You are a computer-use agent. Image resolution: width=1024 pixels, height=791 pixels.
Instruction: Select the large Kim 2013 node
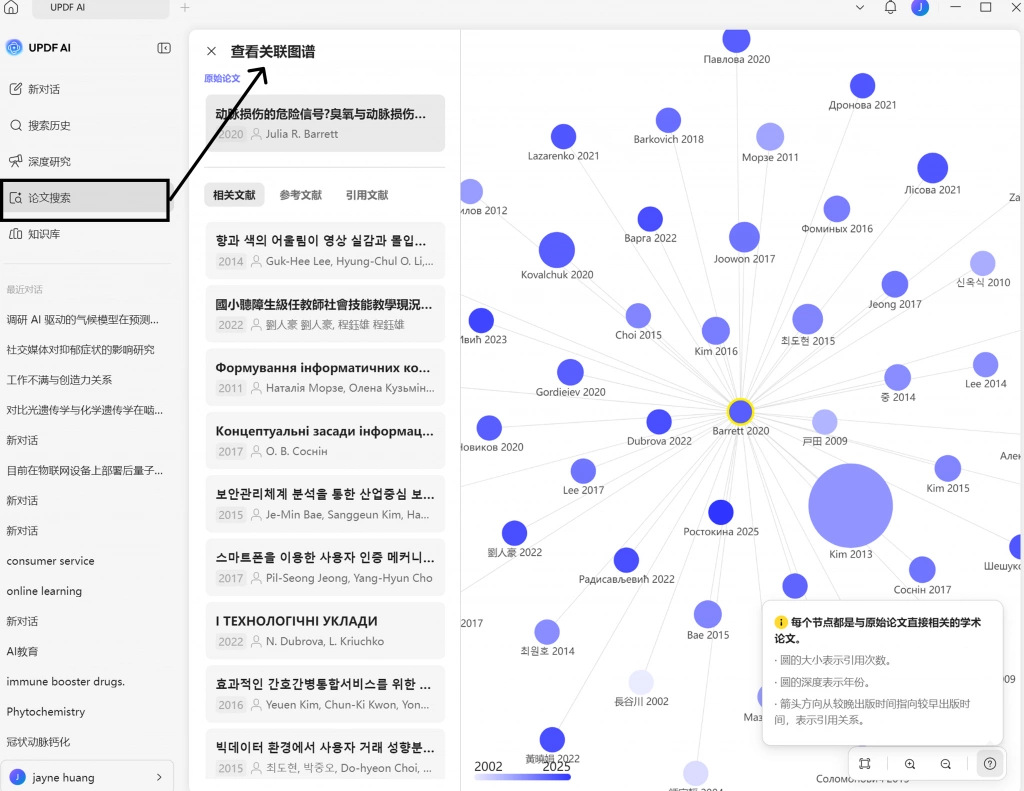pos(850,506)
